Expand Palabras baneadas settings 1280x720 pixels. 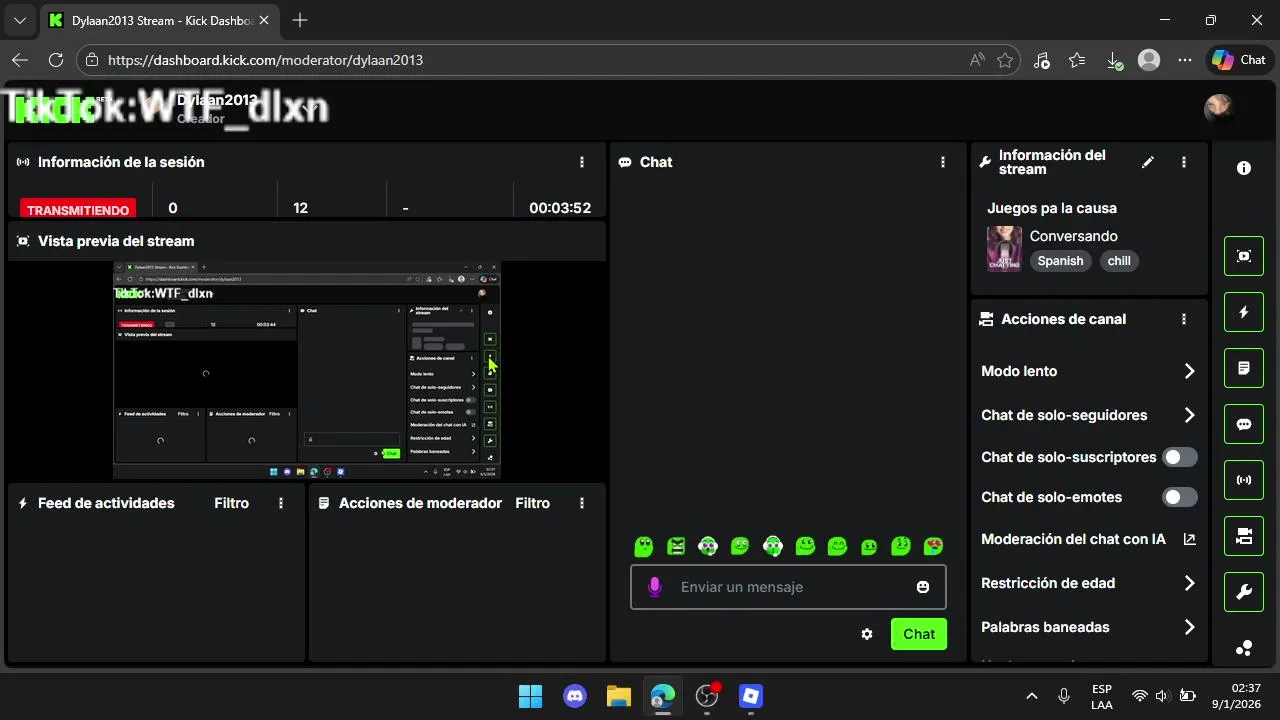(1189, 627)
